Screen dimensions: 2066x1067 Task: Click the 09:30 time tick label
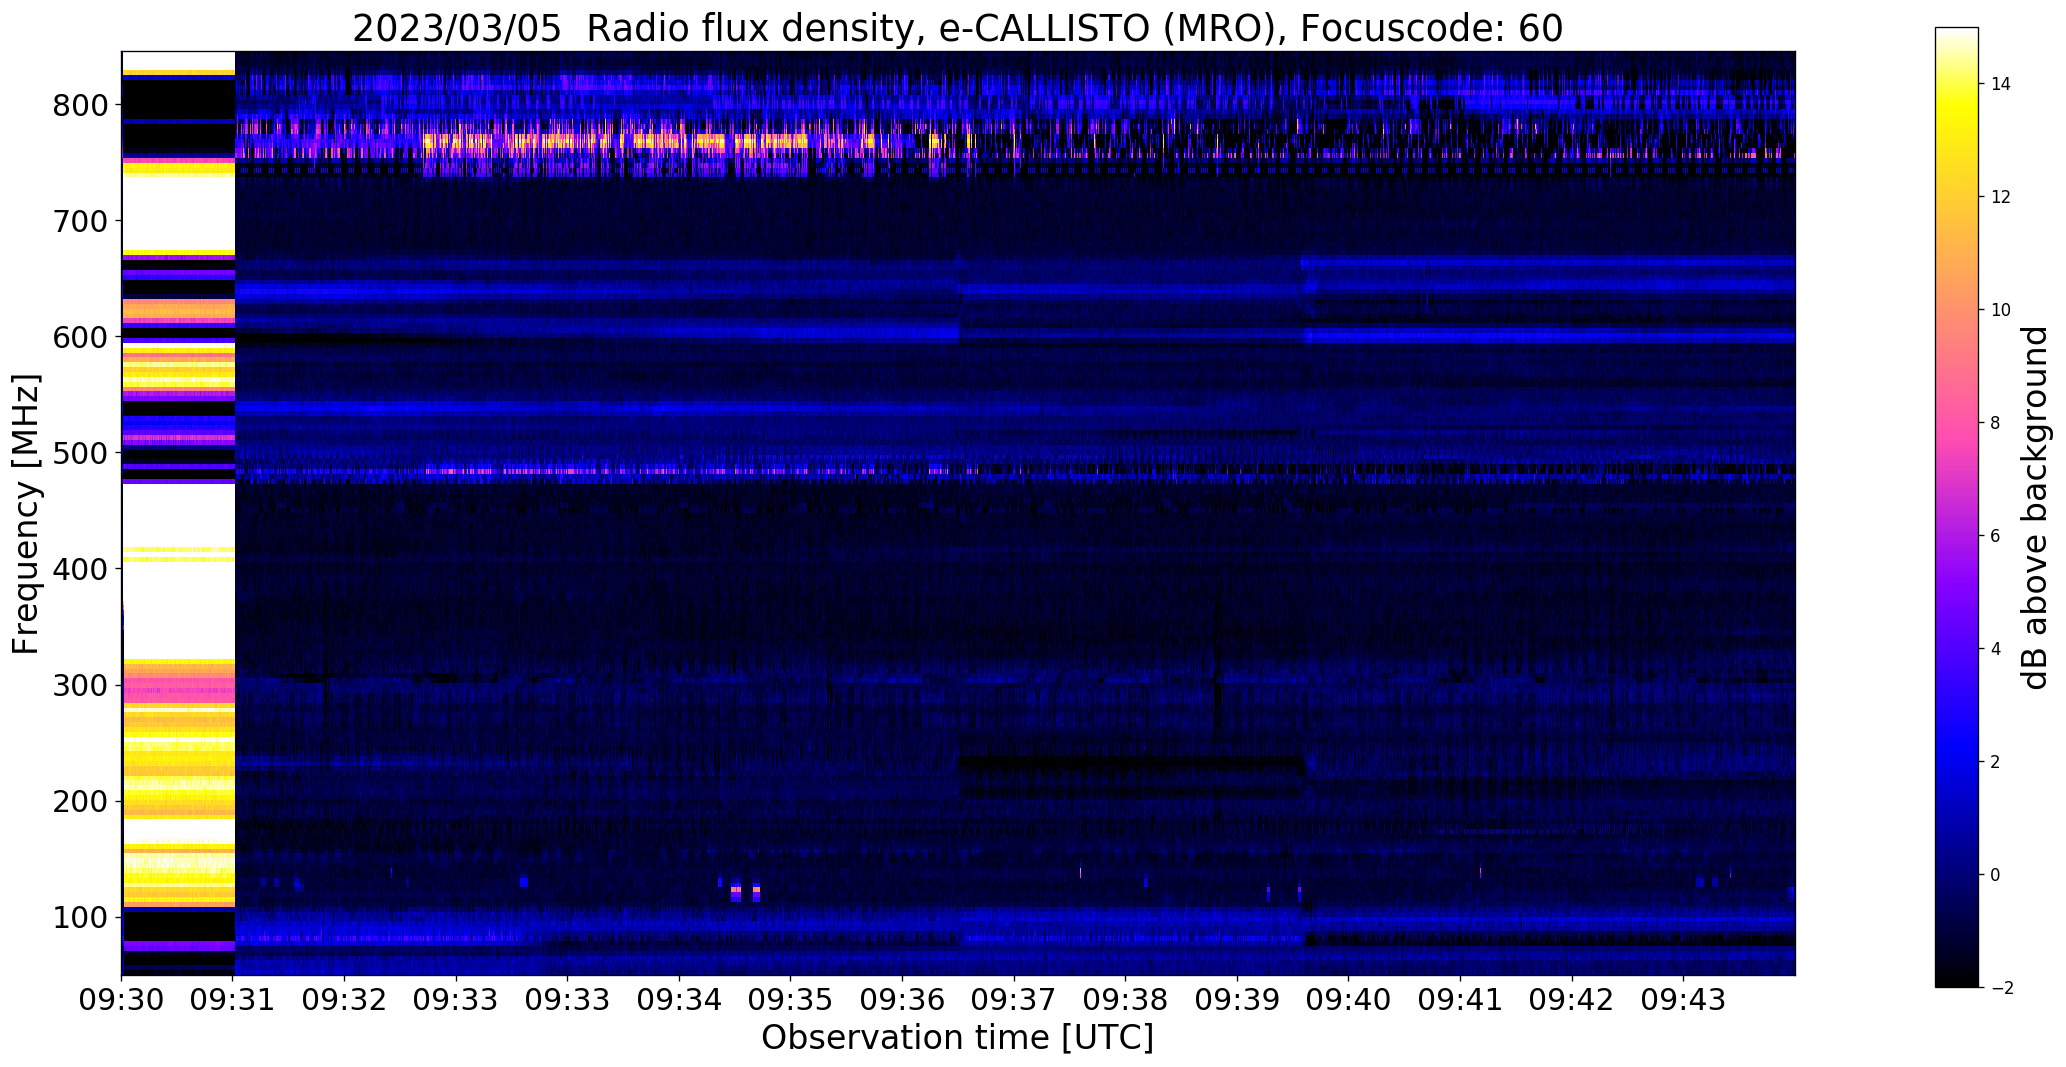pyautogui.click(x=122, y=1001)
